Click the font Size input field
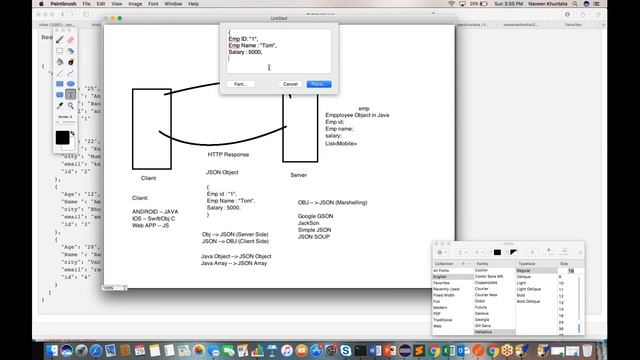640x360 pixels. (571, 271)
